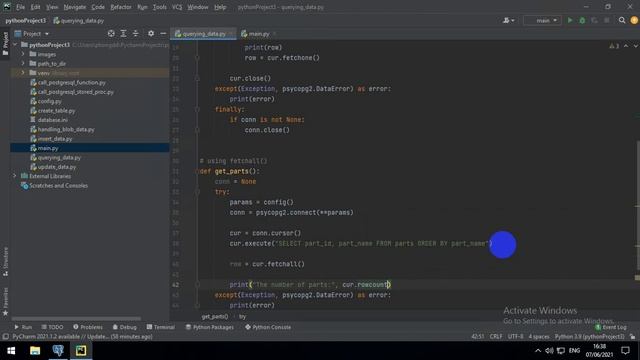The height and width of the screenshot is (360, 640).
Task: Show hidden tray icons arrow
Action: [538, 351]
